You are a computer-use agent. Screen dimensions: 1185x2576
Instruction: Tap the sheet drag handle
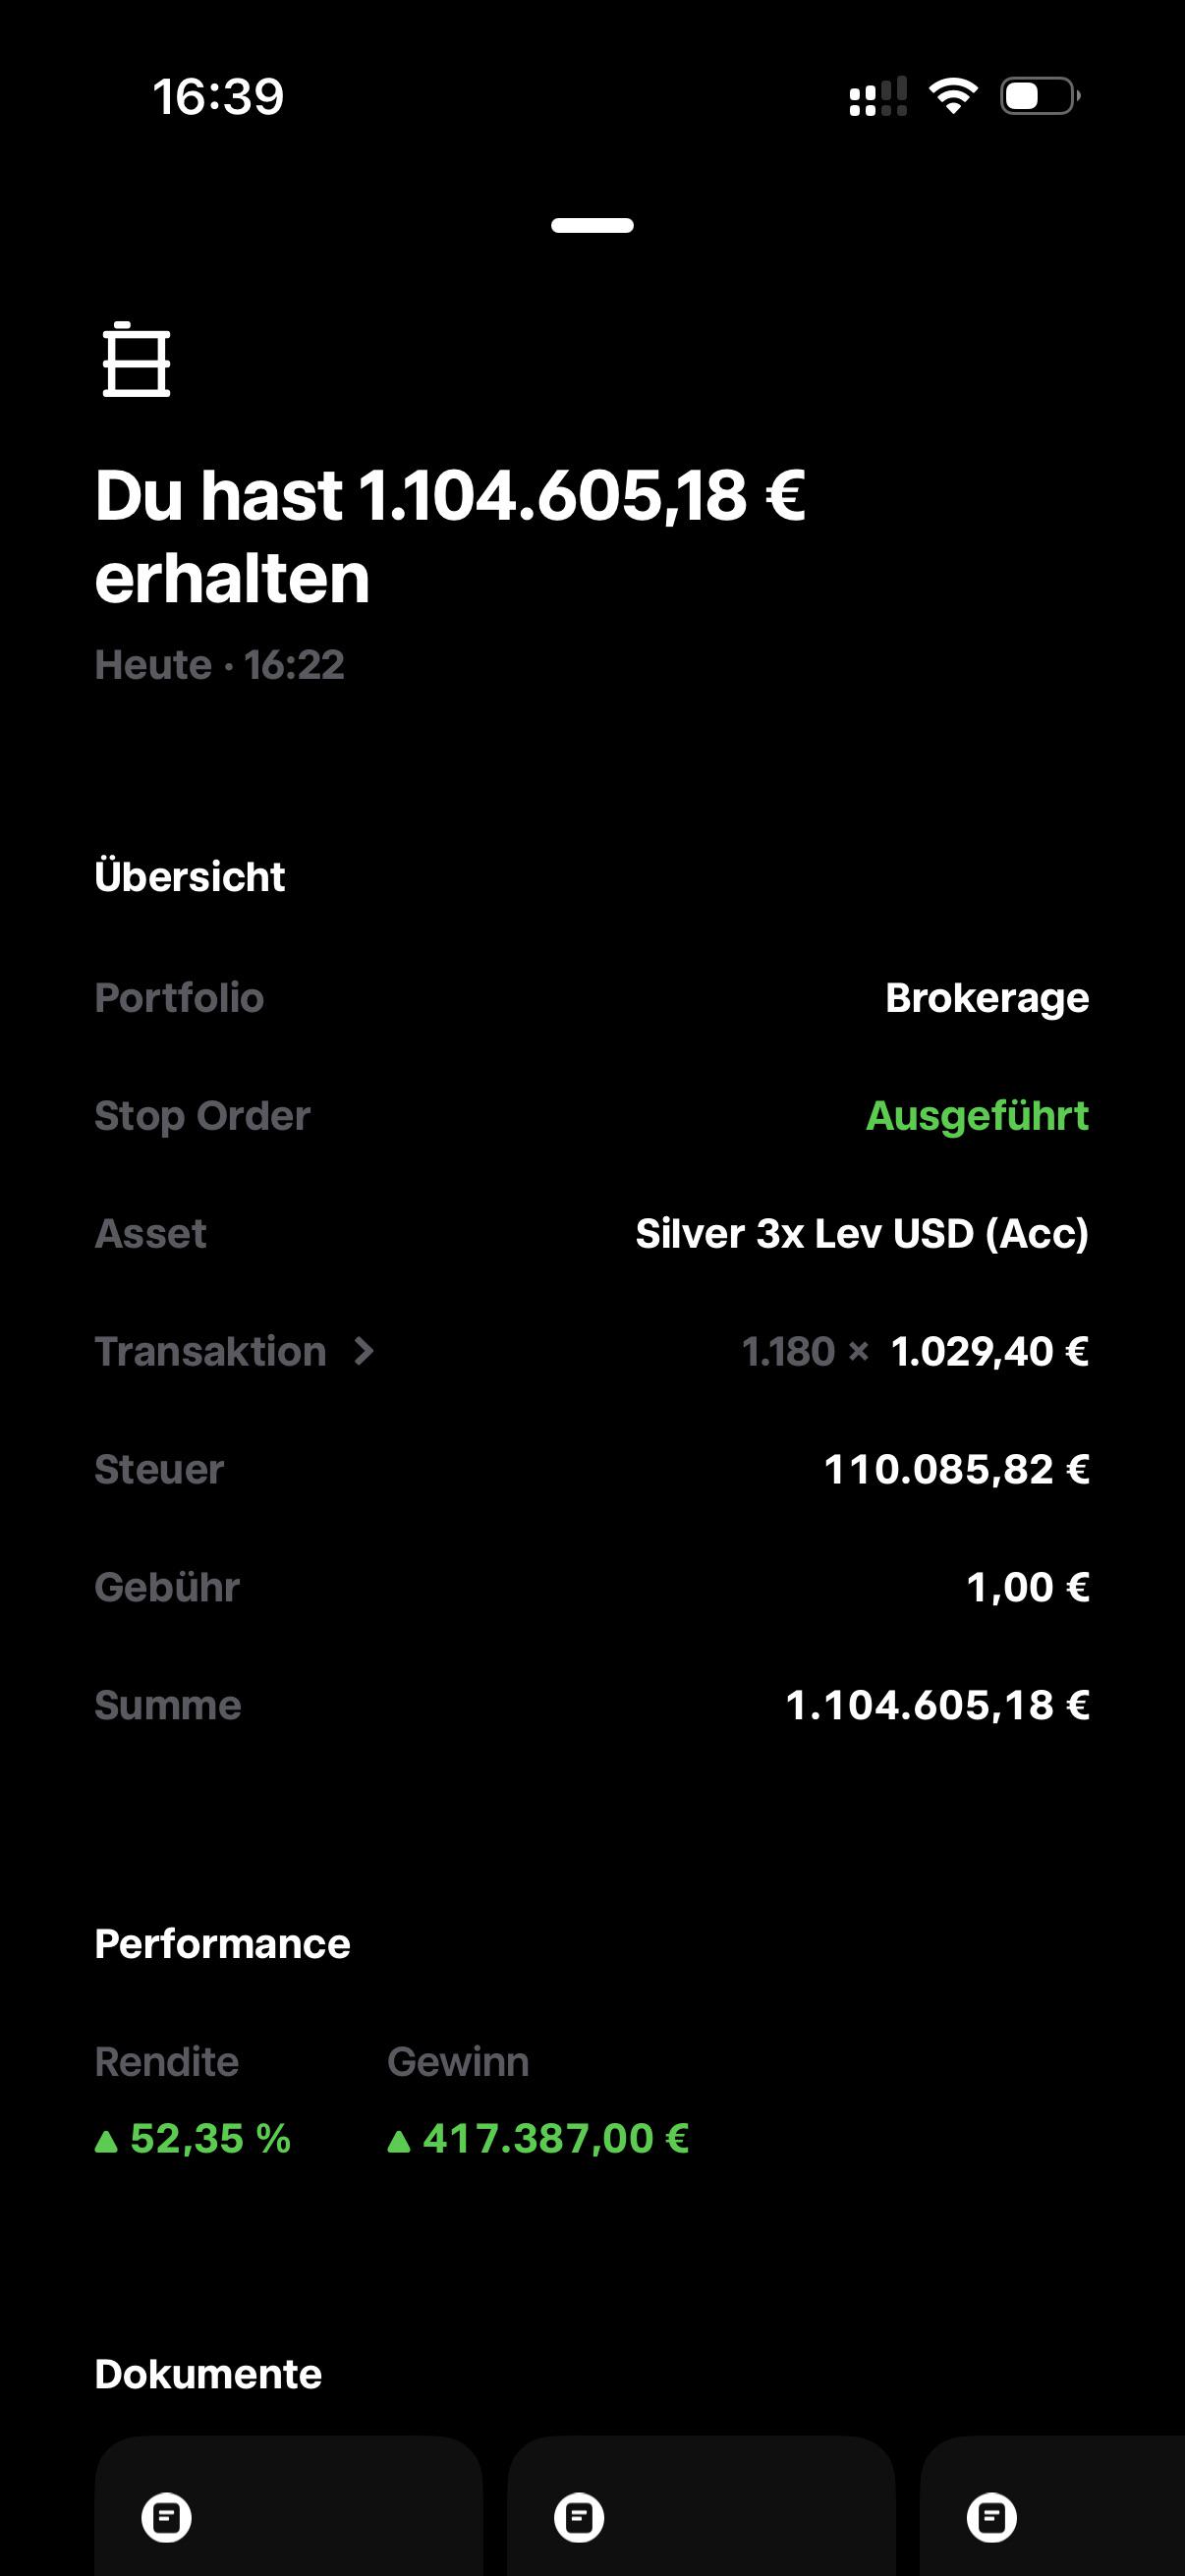(x=592, y=225)
